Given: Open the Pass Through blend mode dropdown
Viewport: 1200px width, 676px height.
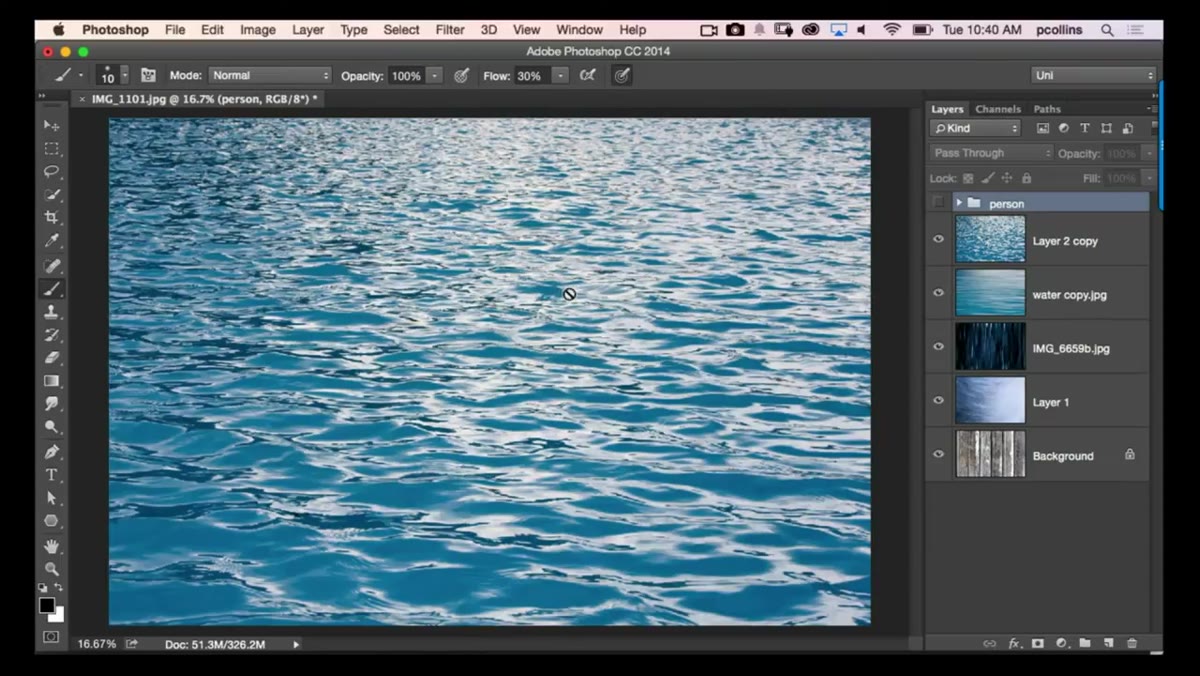Looking at the screenshot, I should tap(991, 153).
